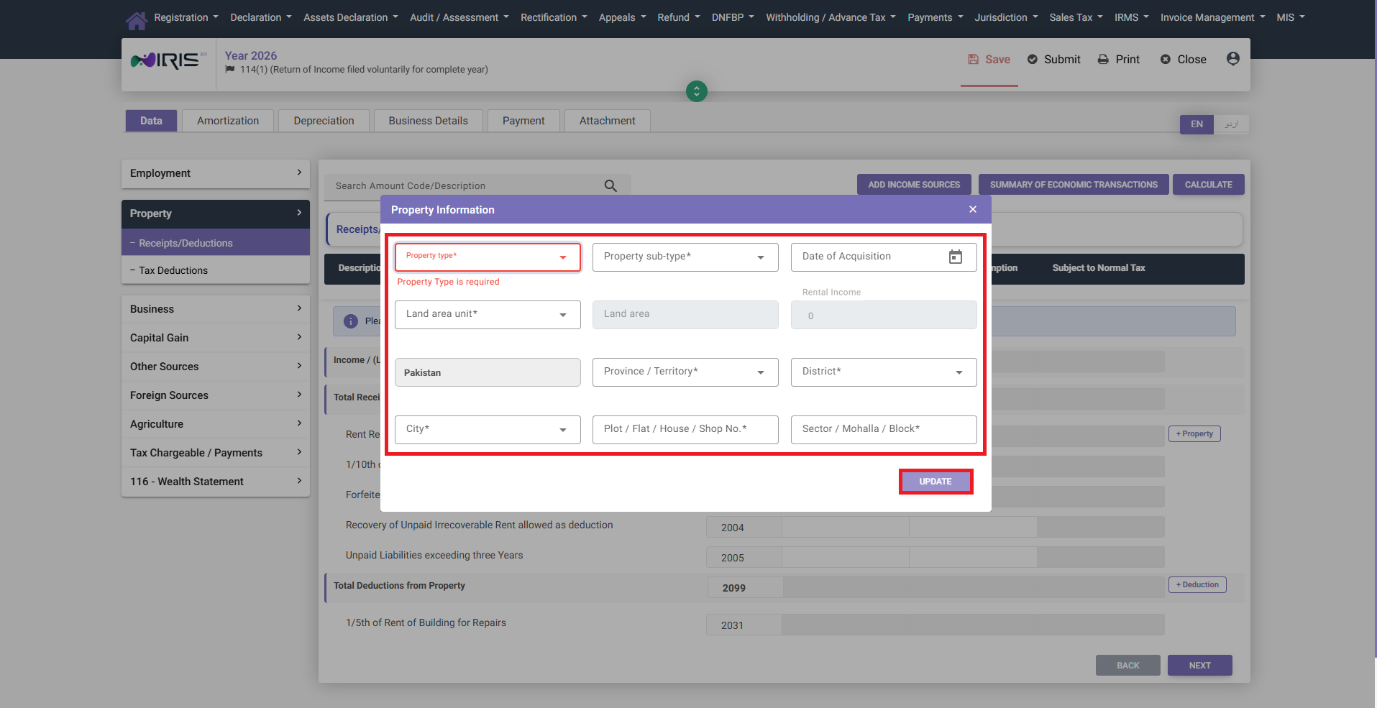Print the return
The image size is (1377, 708).
[1118, 59]
